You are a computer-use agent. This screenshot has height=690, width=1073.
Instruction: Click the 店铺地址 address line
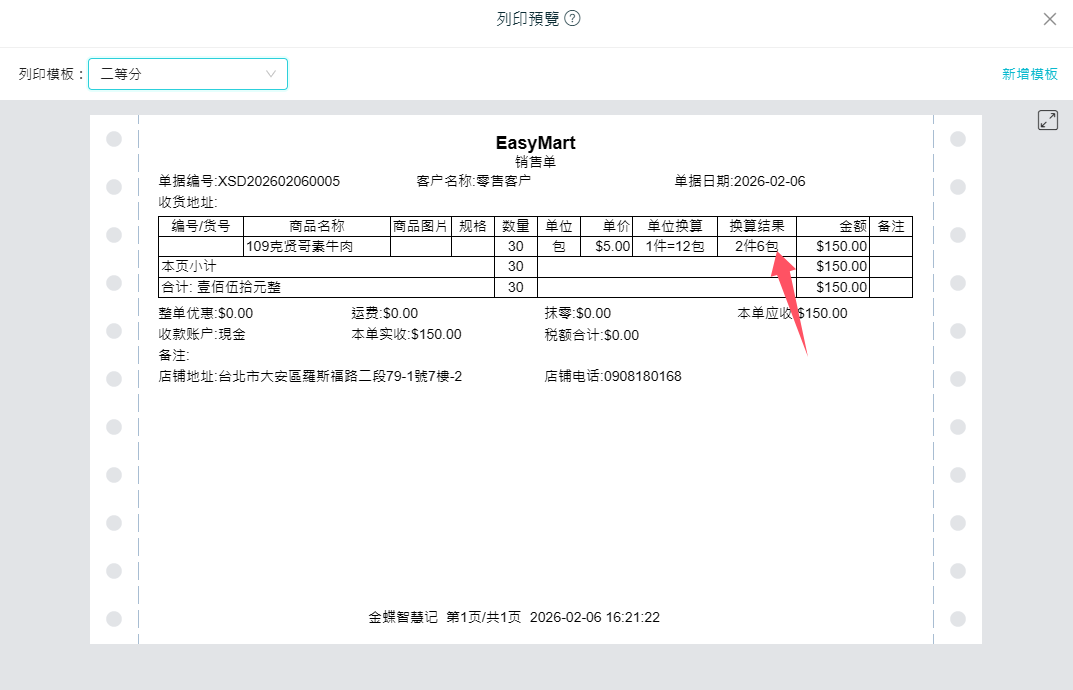pos(310,376)
